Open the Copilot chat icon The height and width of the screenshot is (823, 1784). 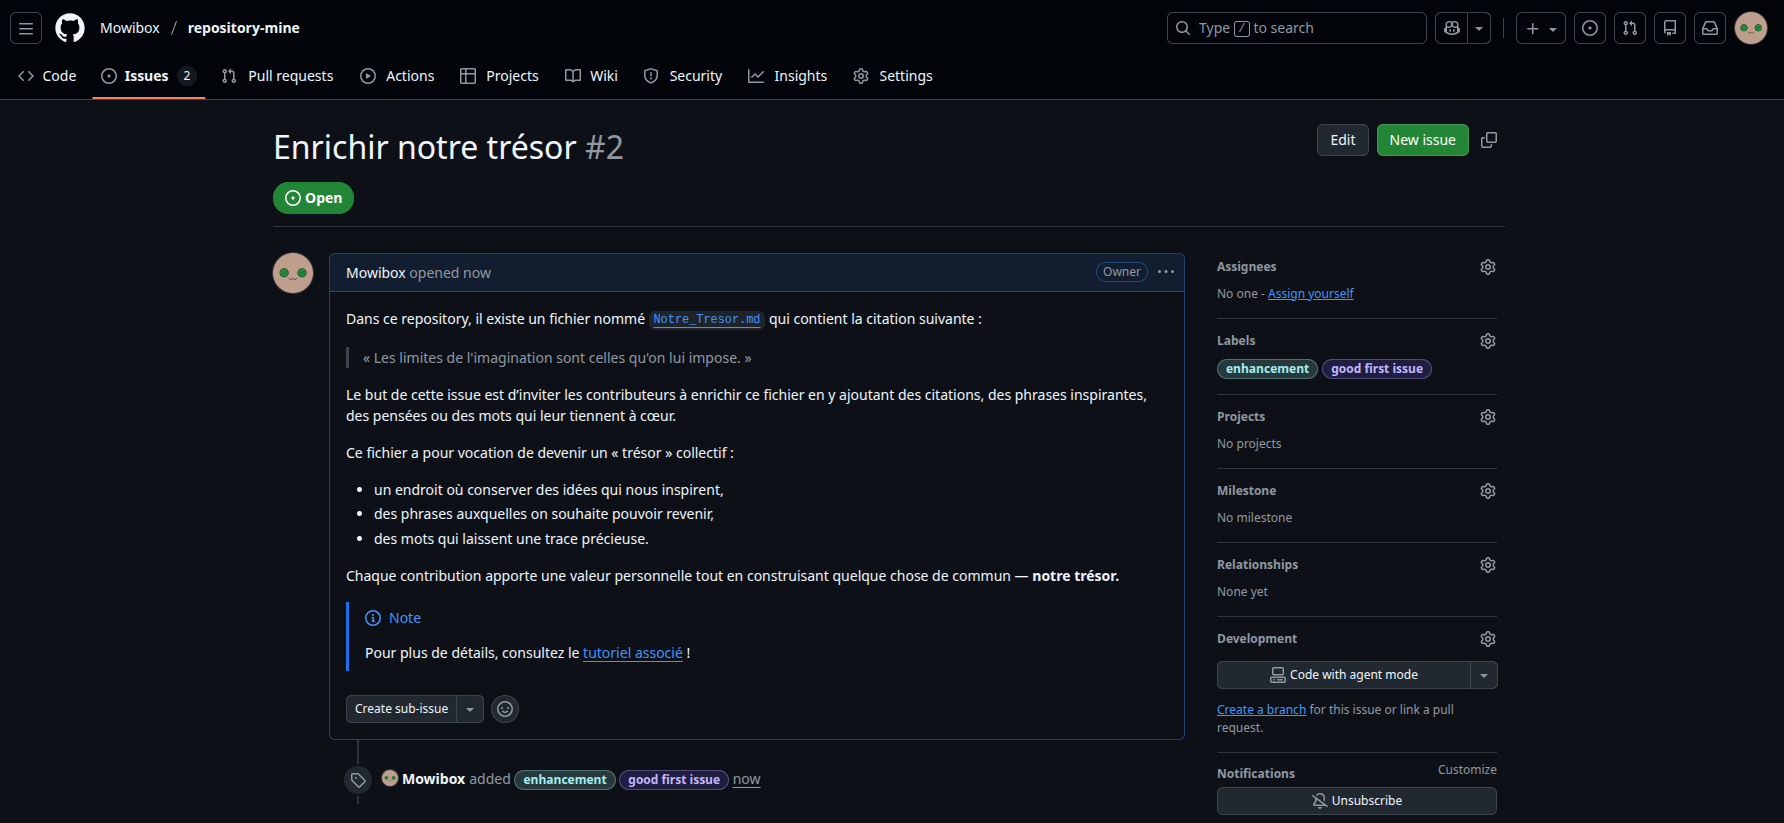pyautogui.click(x=1452, y=28)
